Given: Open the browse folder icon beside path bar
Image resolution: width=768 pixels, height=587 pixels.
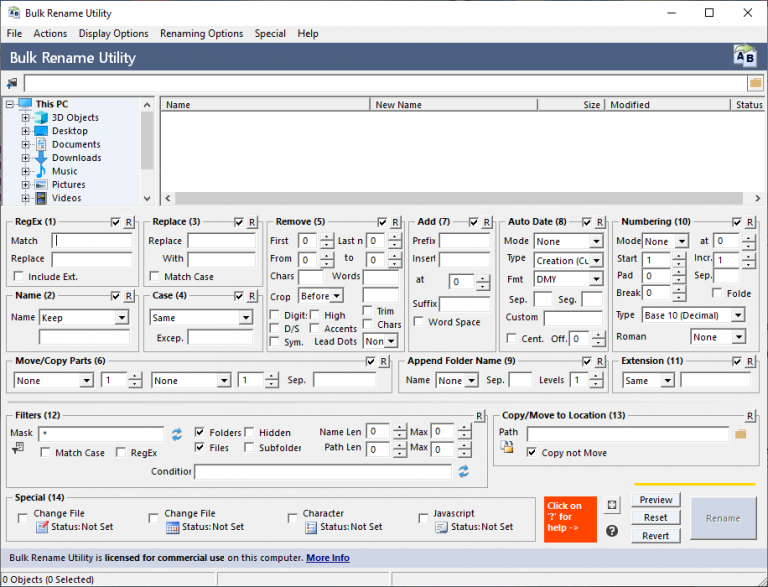Looking at the screenshot, I should [x=755, y=83].
